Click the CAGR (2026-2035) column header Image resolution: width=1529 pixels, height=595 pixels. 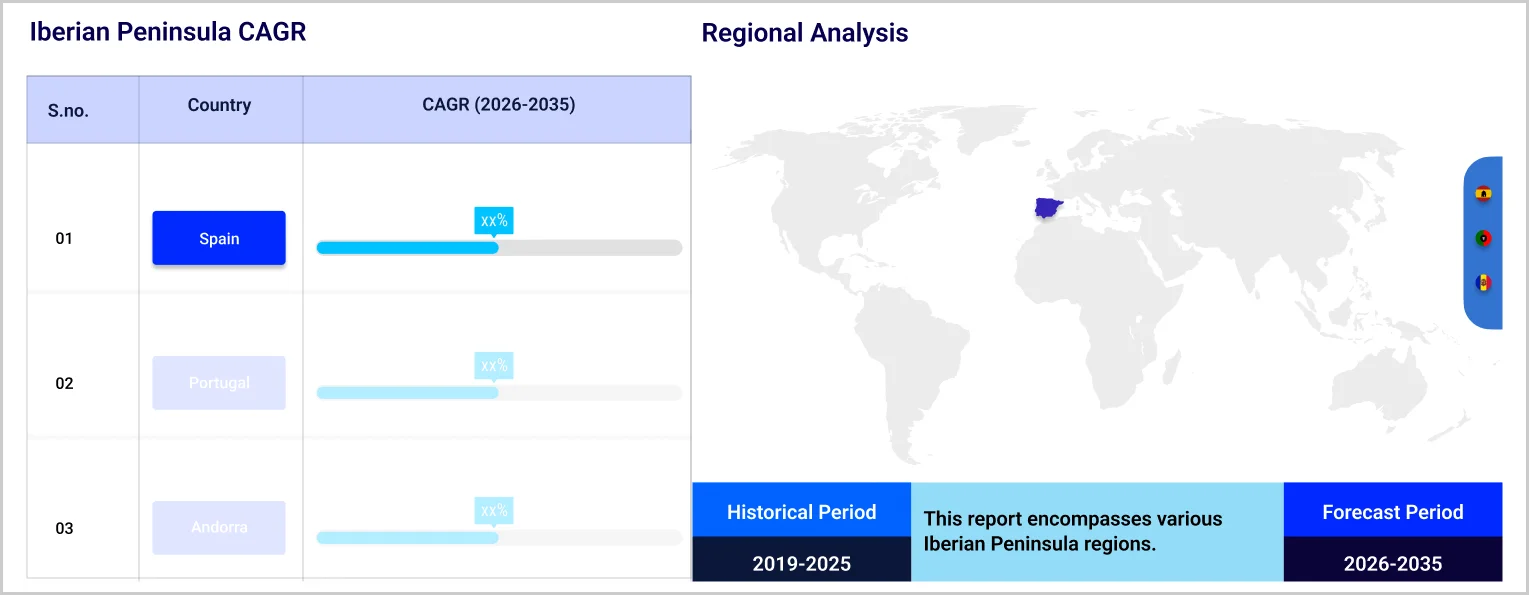(x=499, y=105)
